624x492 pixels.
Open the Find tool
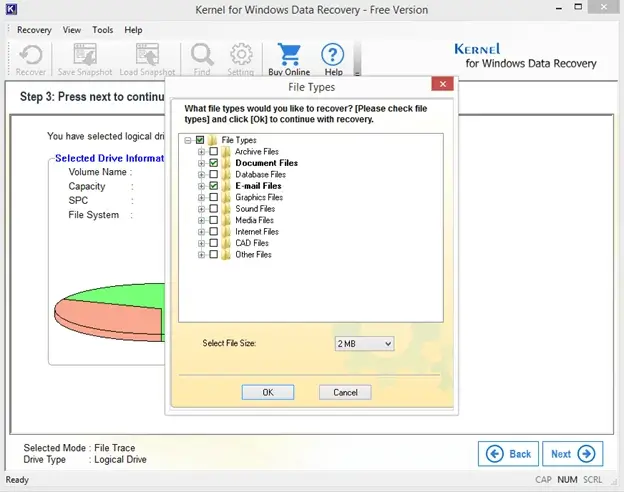pyautogui.click(x=202, y=55)
